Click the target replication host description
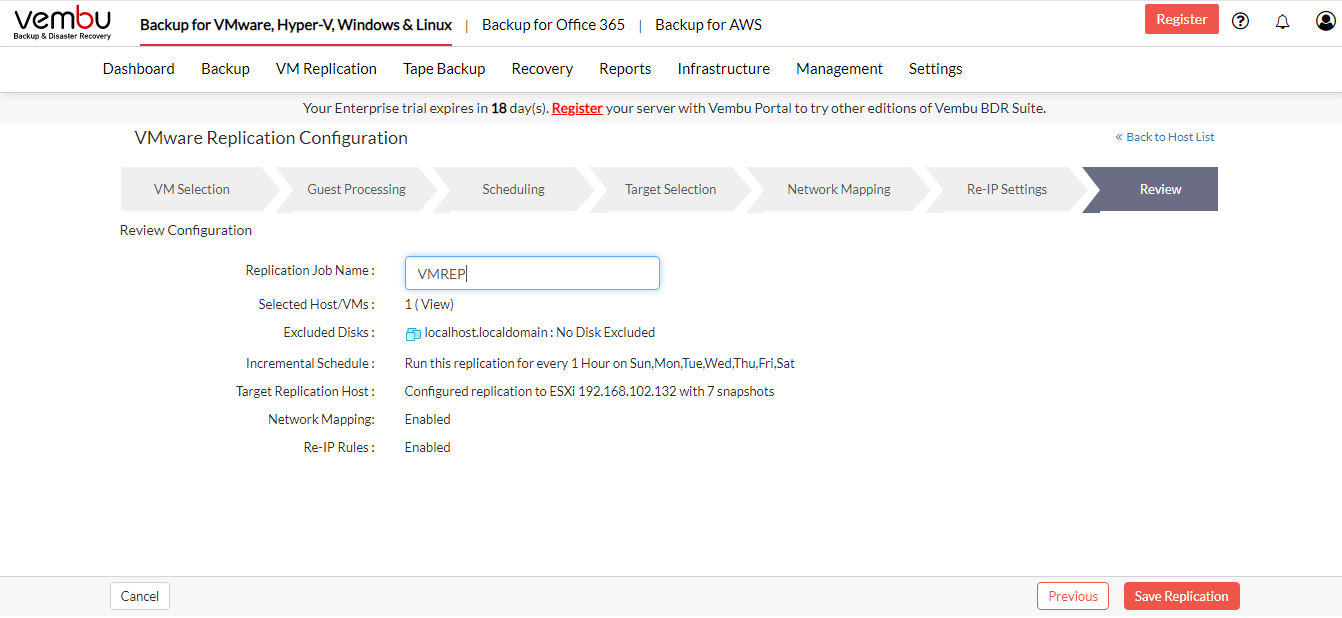Screen dimensions: 1342x618 click(589, 391)
